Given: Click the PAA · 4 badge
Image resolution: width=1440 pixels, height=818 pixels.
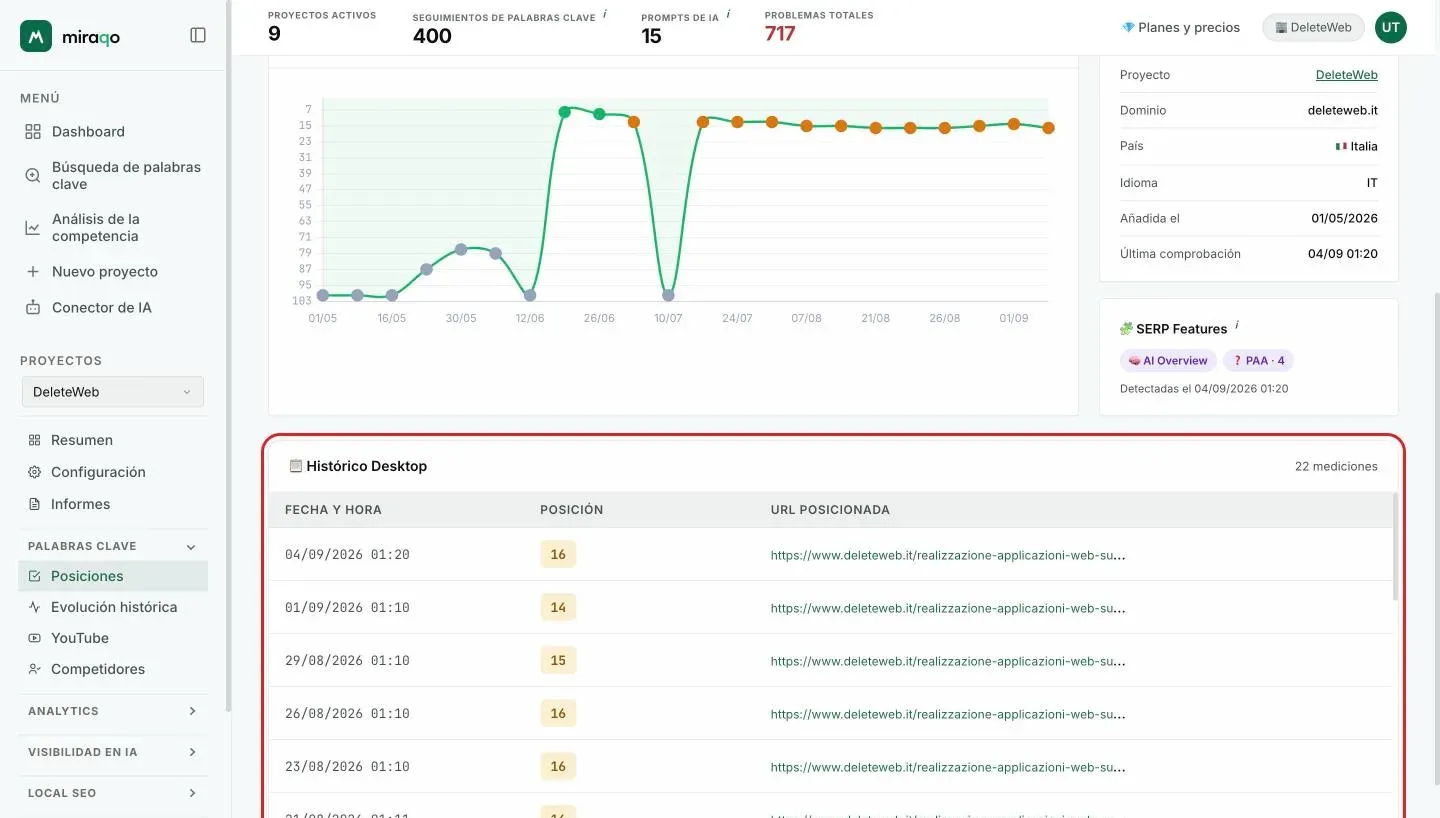Looking at the screenshot, I should [x=1259, y=361].
